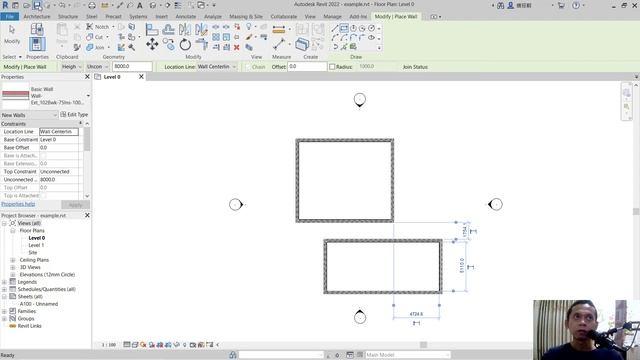This screenshot has height=360, width=640.
Task: Click the 1:100 view scale control
Action: click(x=108, y=345)
